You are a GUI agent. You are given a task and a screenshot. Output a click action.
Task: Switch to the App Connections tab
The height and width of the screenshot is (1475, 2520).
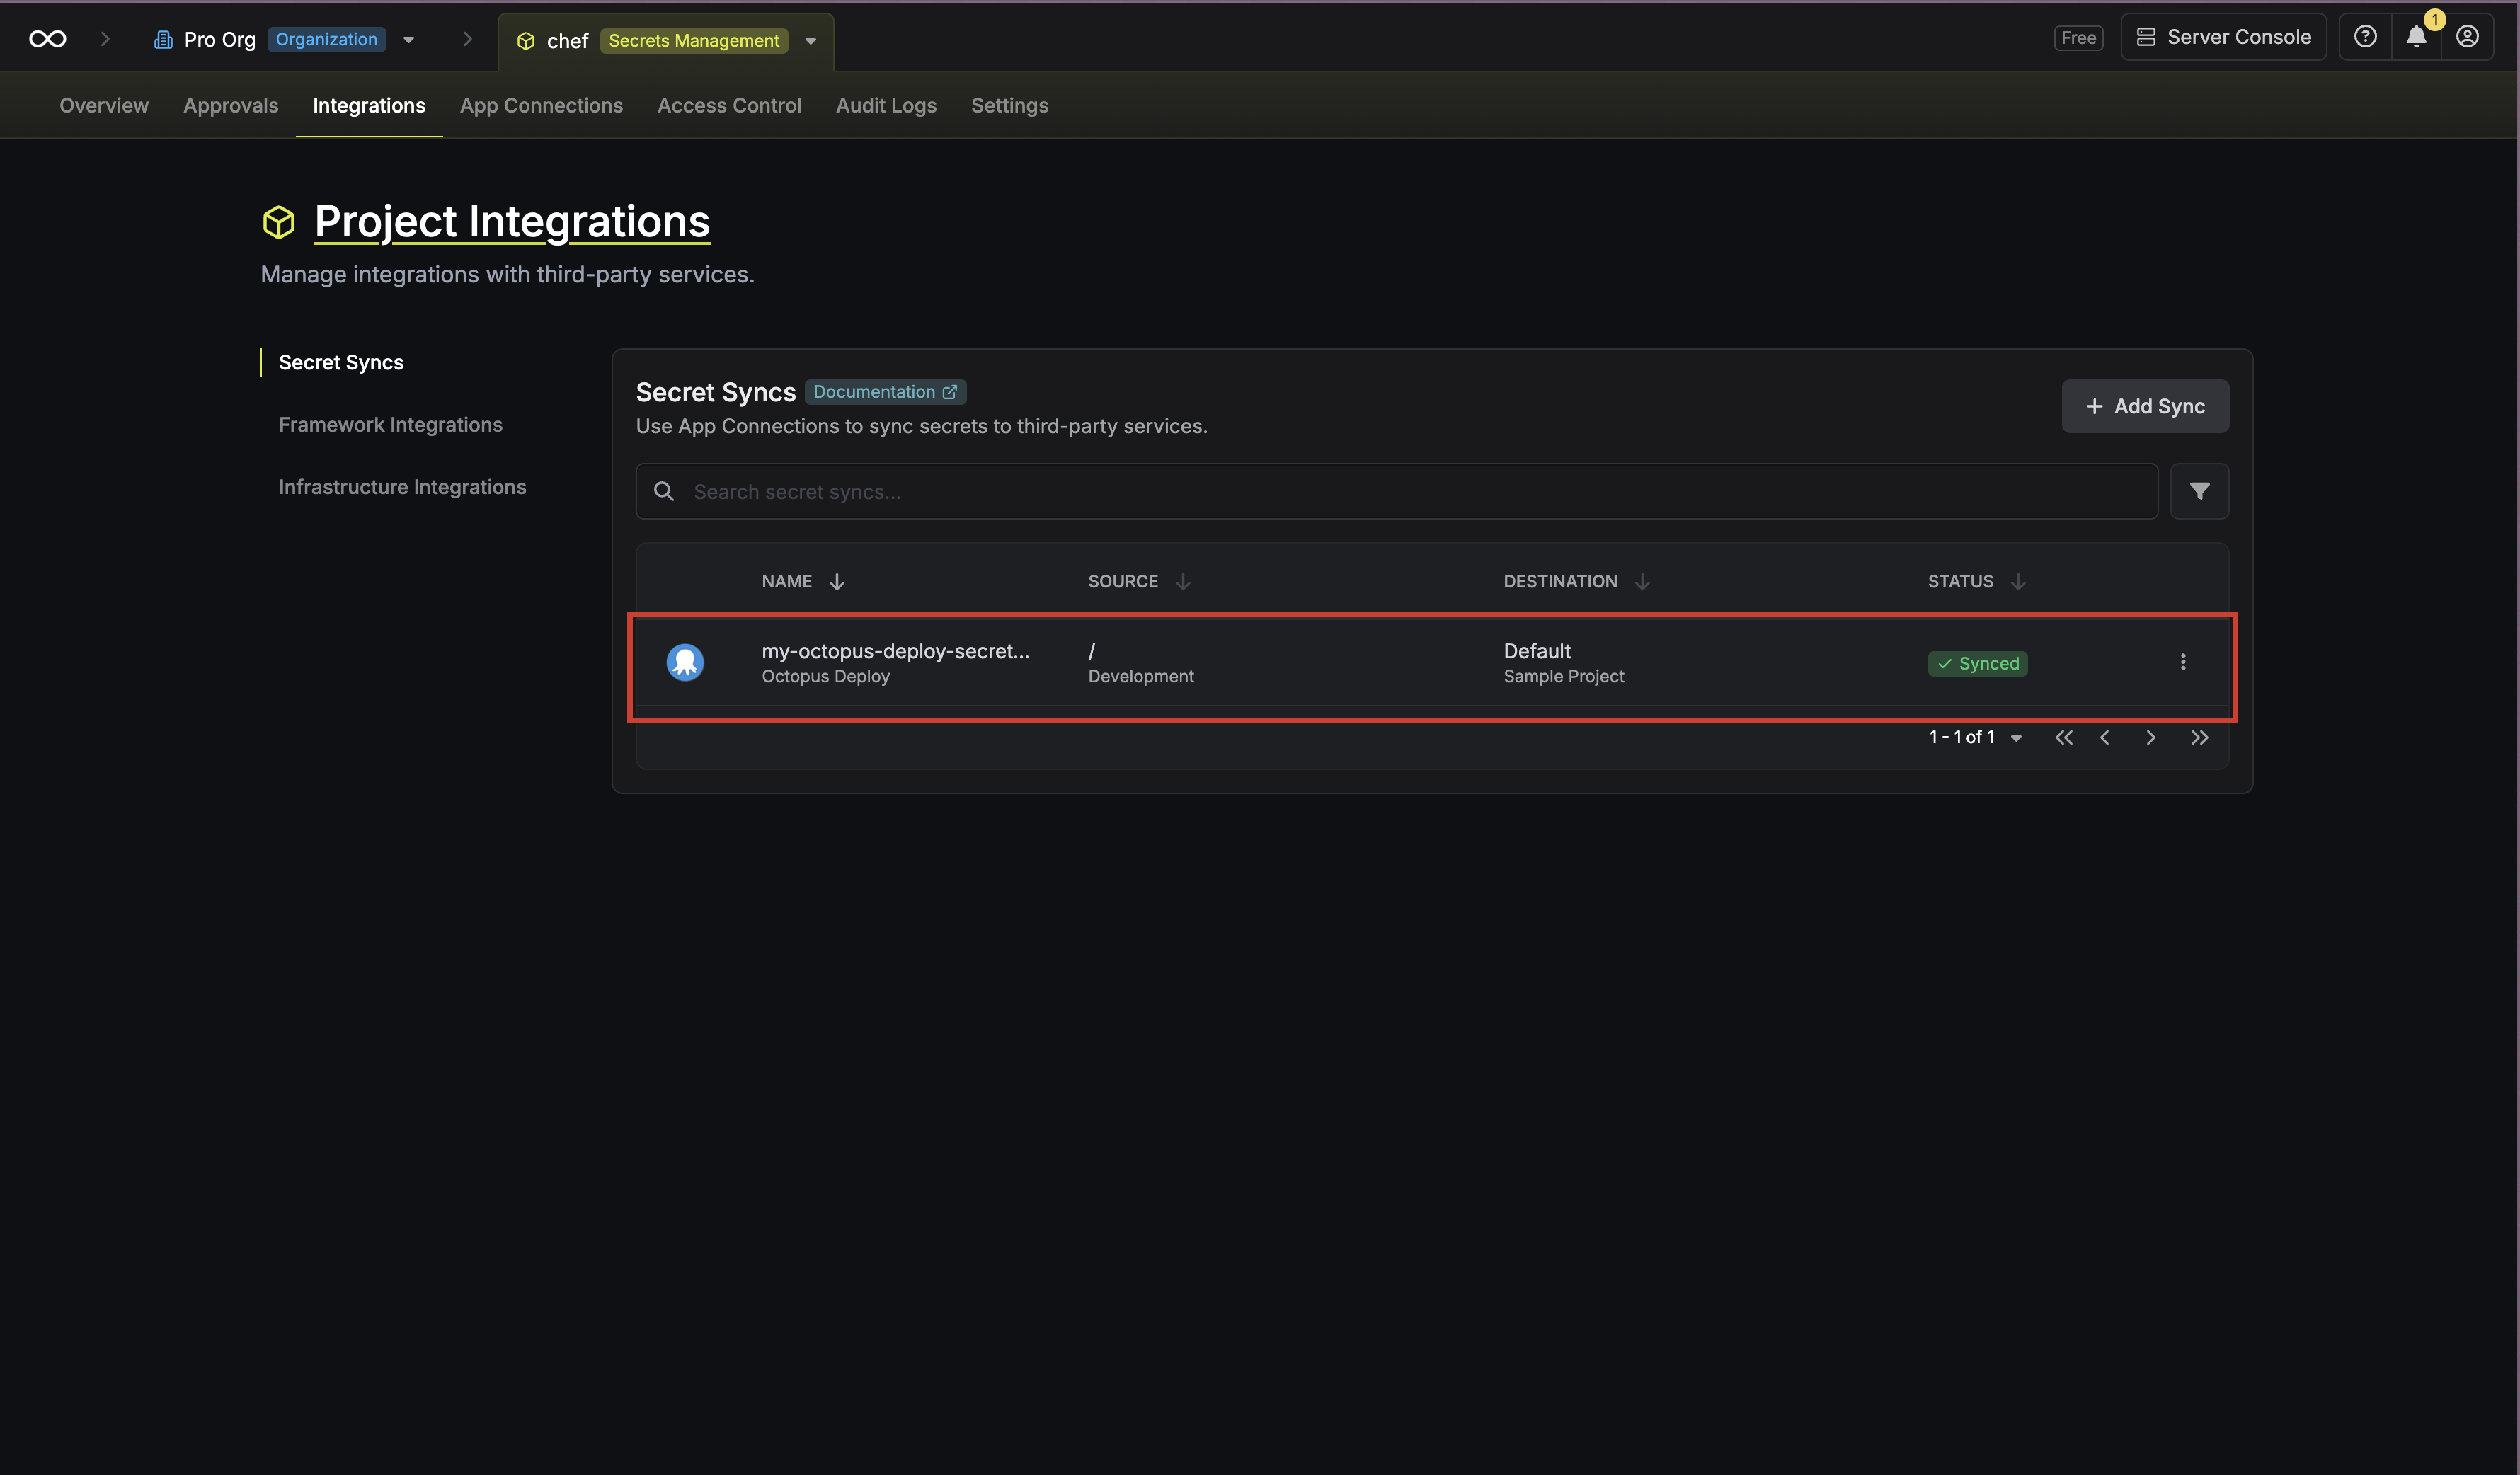tap(541, 106)
